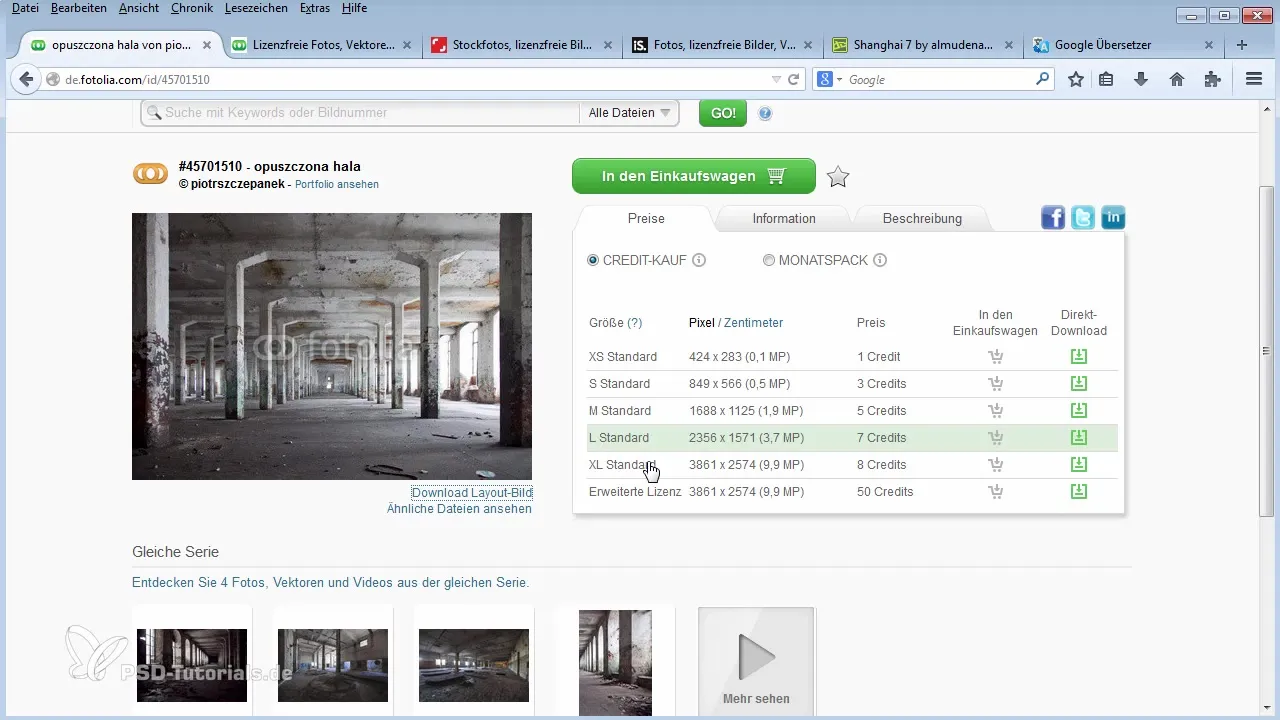The width and height of the screenshot is (1280, 720).
Task: Add M Standard to shopping cart
Action: pyautogui.click(x=995, y=411)
